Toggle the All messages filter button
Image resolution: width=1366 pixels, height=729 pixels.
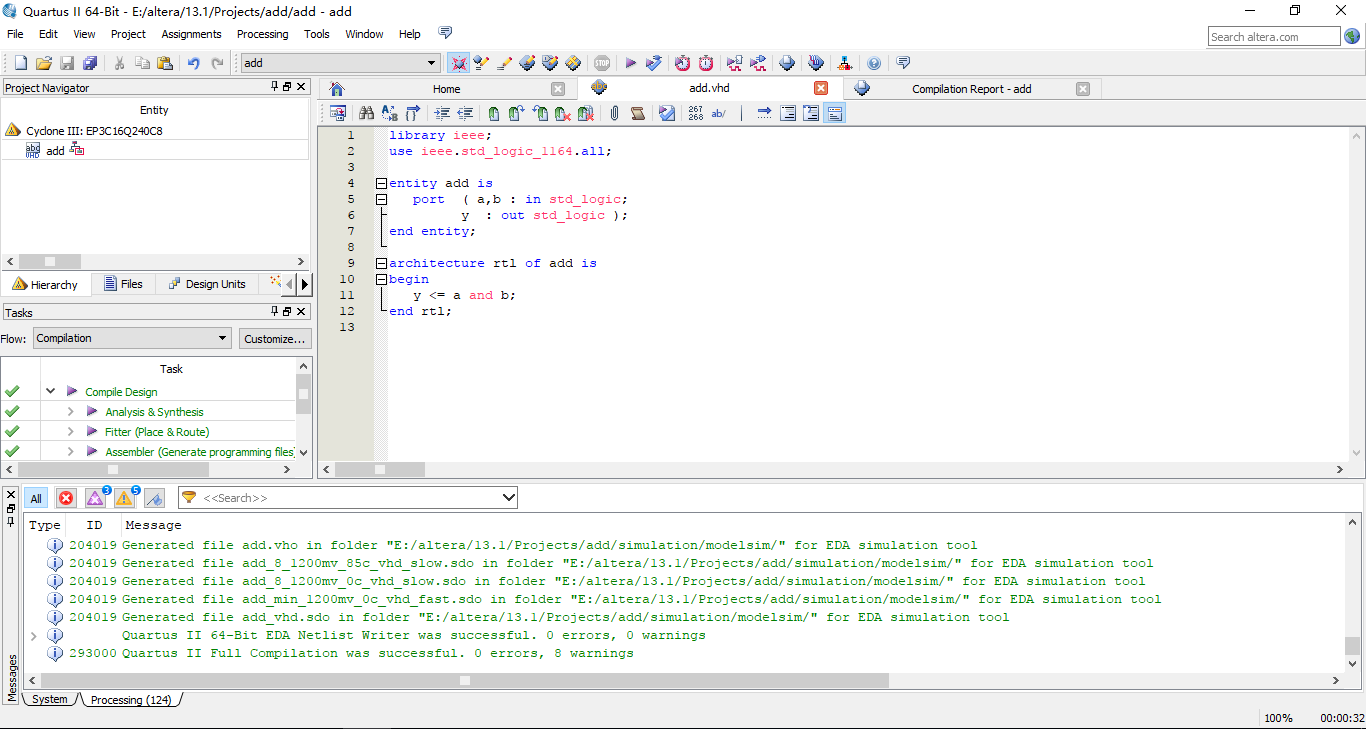36,498
